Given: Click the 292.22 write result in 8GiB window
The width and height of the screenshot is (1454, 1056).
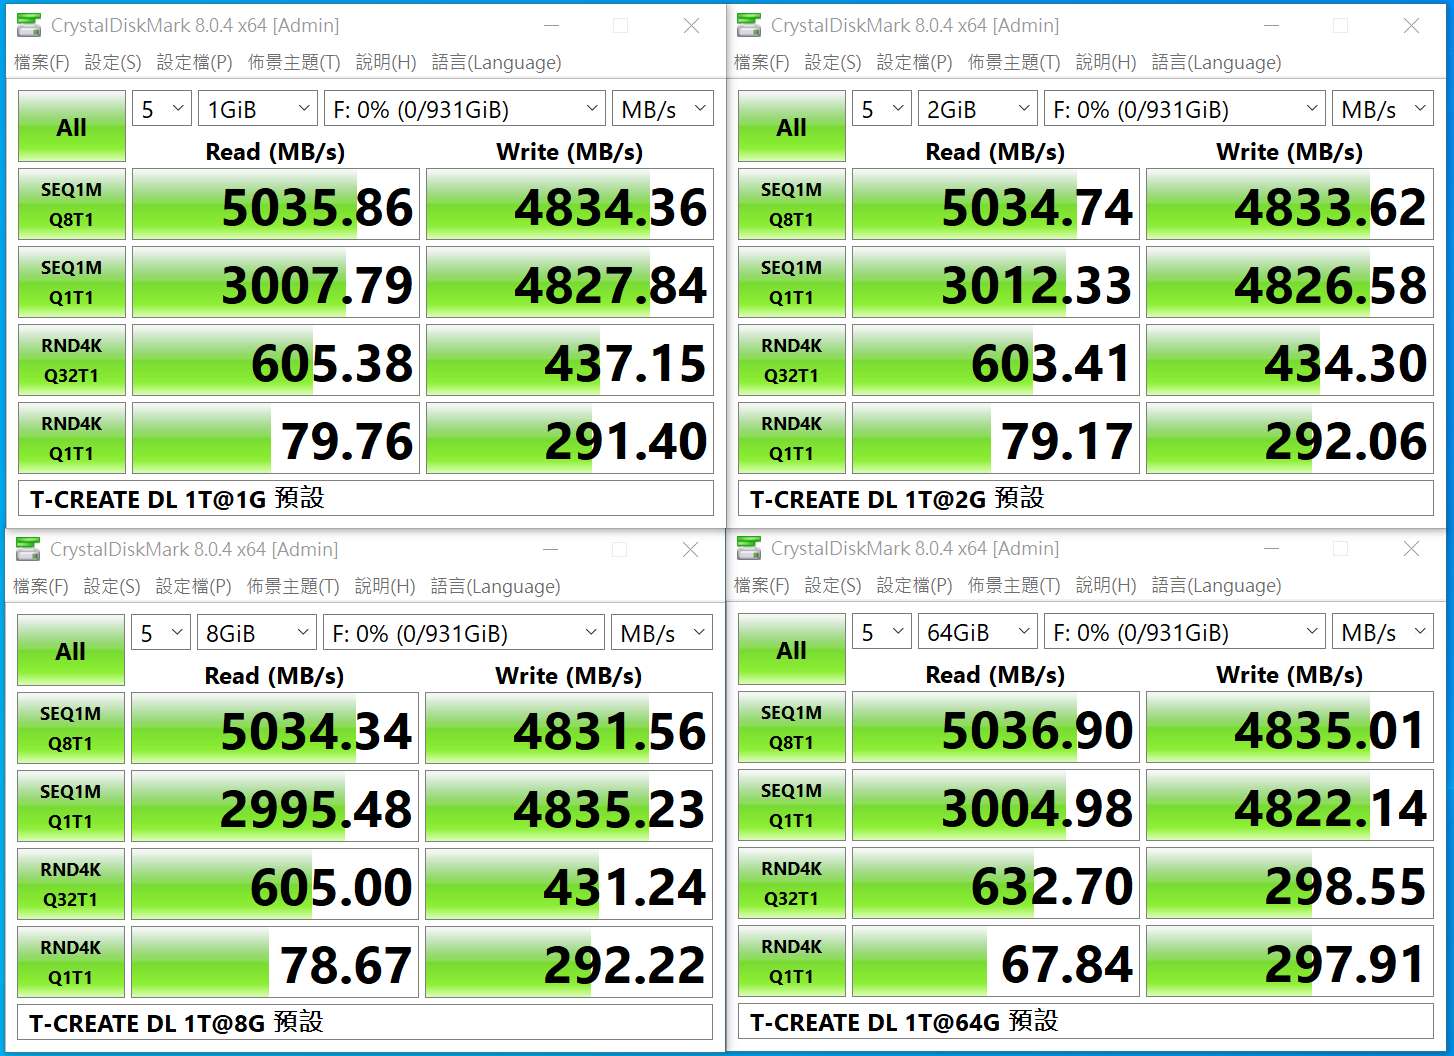Looking at the screenshot, I should tap(569, 963).
